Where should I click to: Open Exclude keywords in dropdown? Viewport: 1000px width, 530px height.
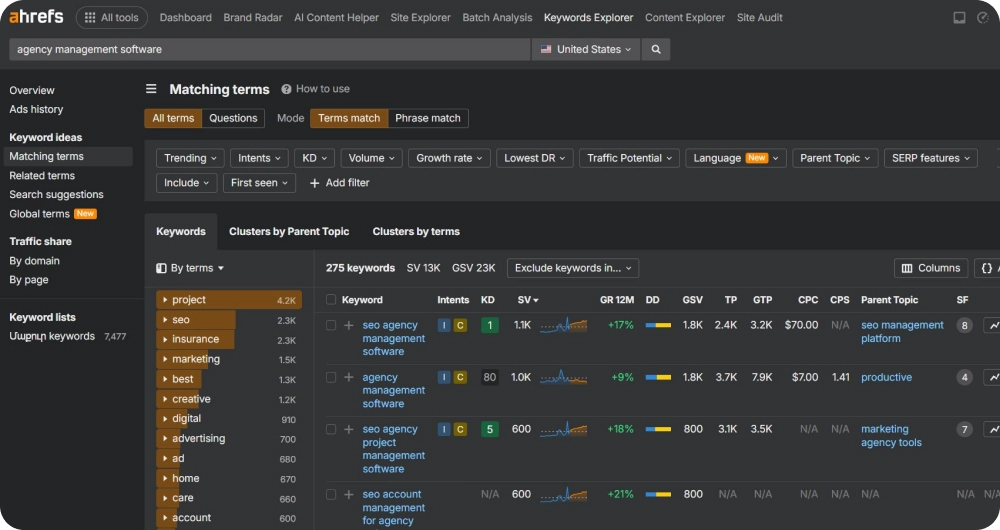[x=573, y=269]
